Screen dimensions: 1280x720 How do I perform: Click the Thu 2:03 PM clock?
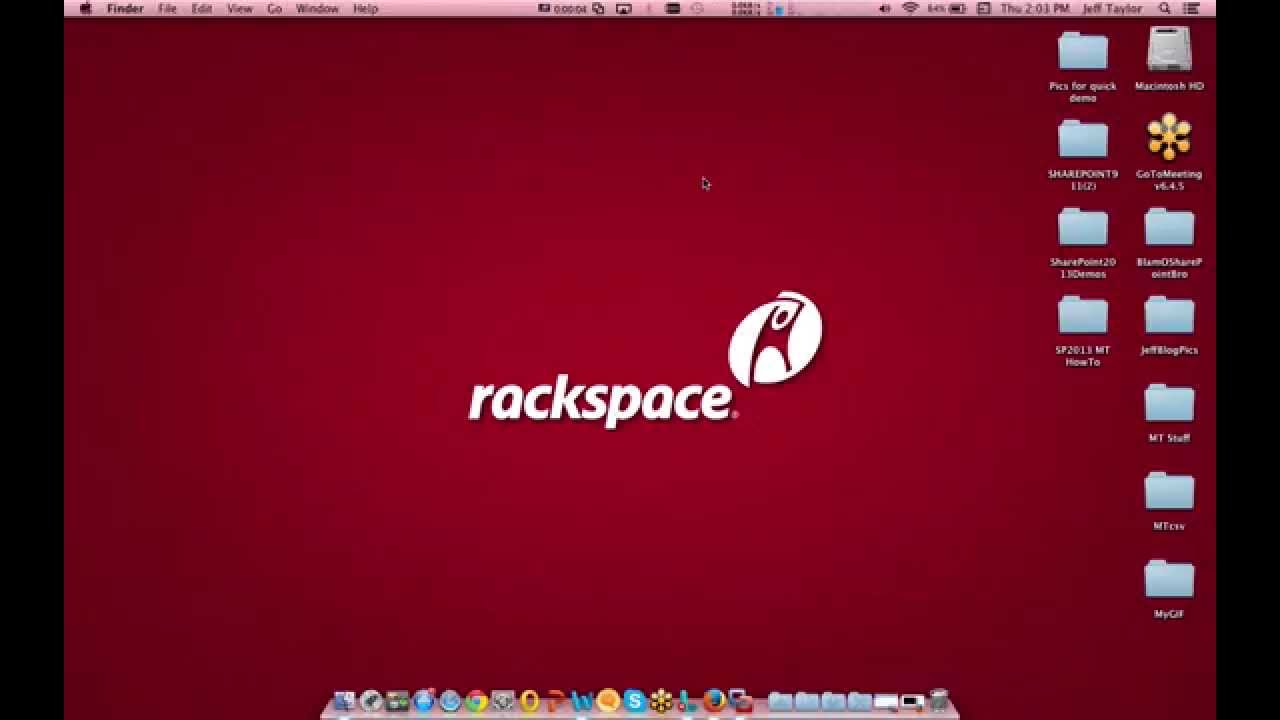click(1034, 8)
